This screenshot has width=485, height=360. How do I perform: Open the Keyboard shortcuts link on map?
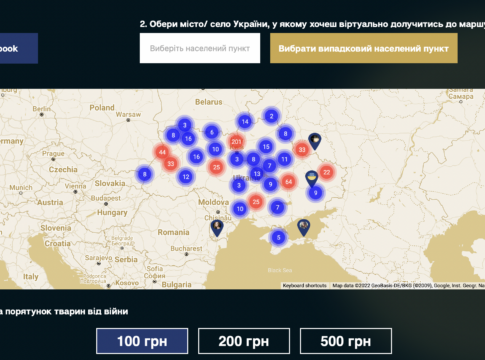pos(305,286)
